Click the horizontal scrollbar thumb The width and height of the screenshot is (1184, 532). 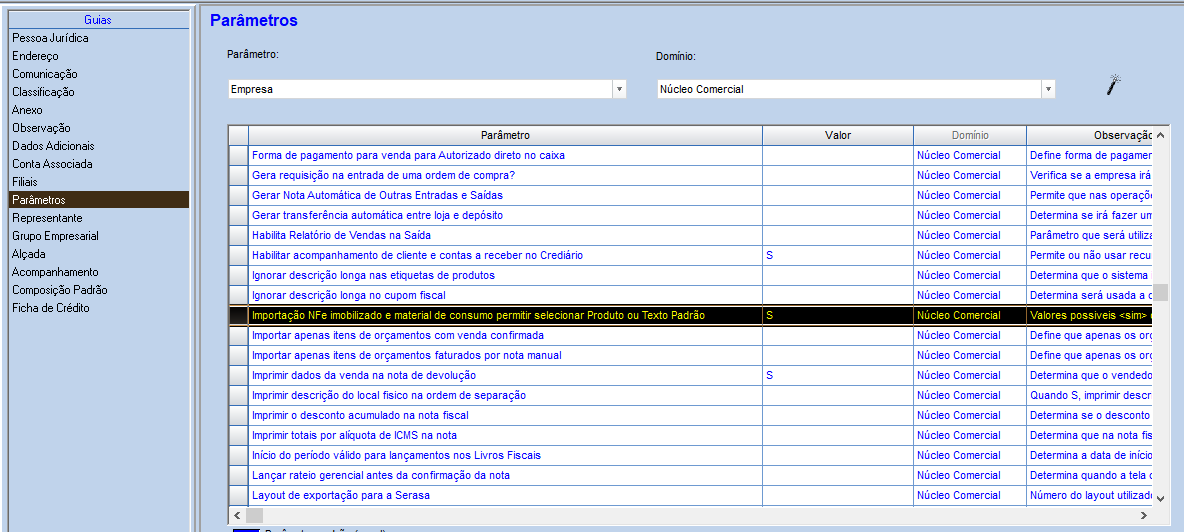(254, 515)
